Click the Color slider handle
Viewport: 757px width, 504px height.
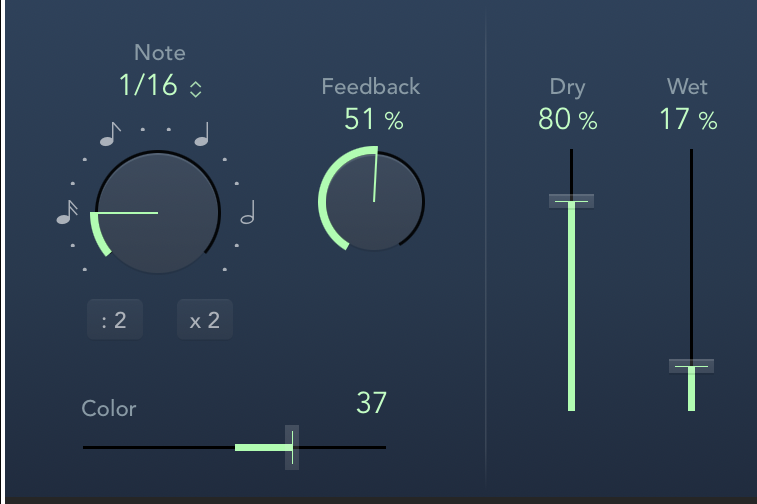[292, 447]
